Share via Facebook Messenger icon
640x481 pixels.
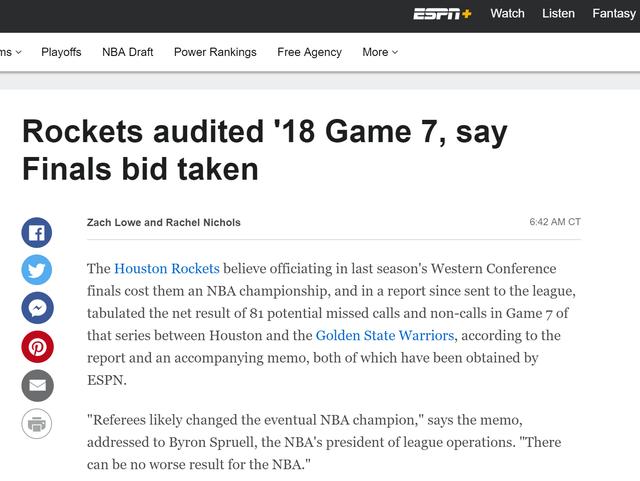tap(37, 308)
